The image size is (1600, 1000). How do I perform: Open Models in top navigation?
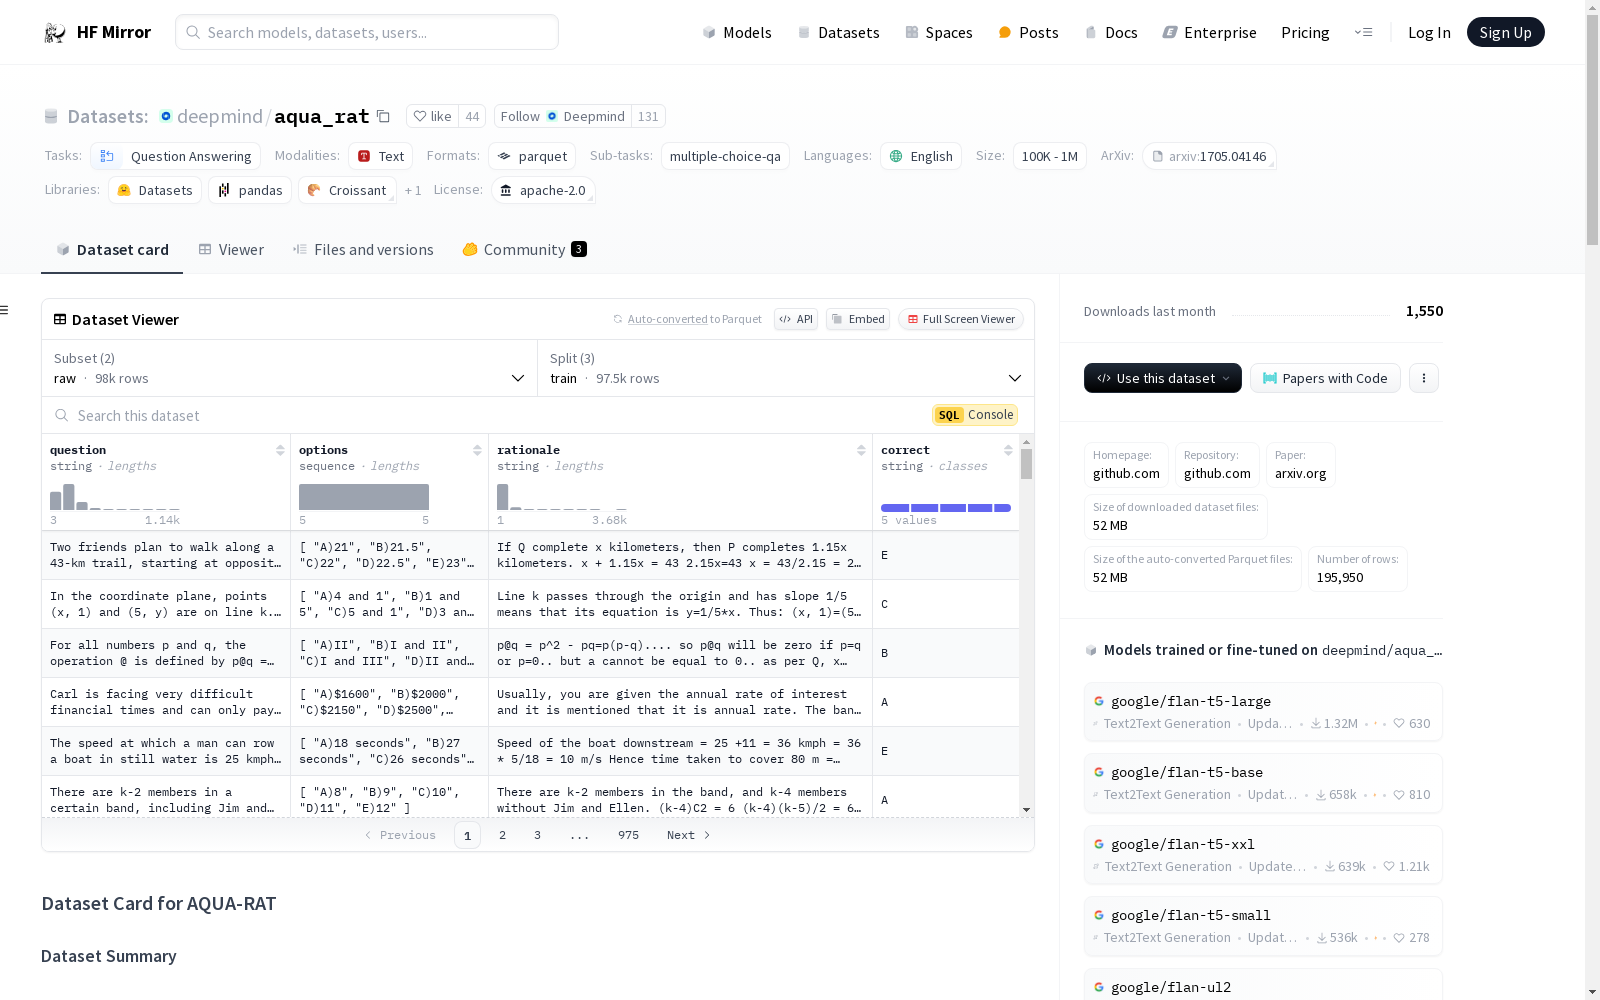[x=737, y=32]
